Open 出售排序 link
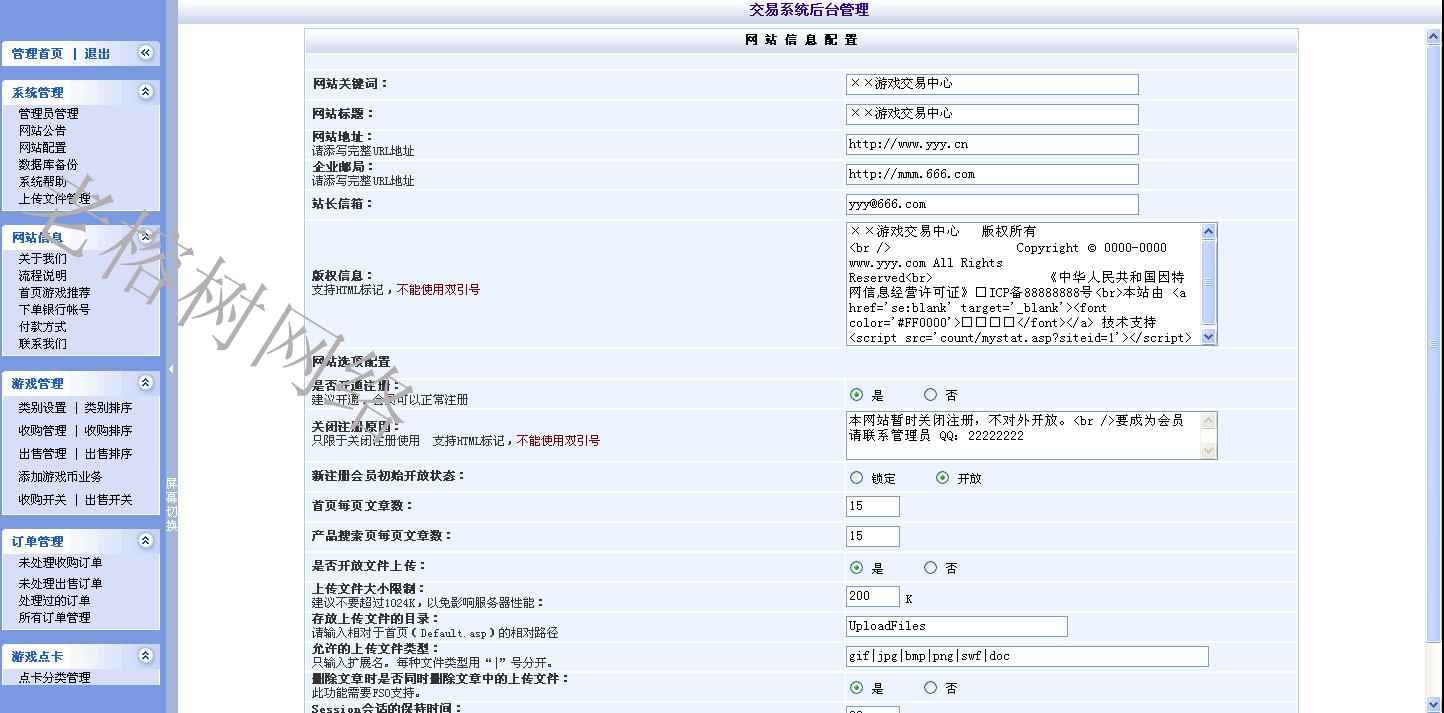Image resolution: width=1444 pixels, height=713 pixels. click(x=108, y=454)
